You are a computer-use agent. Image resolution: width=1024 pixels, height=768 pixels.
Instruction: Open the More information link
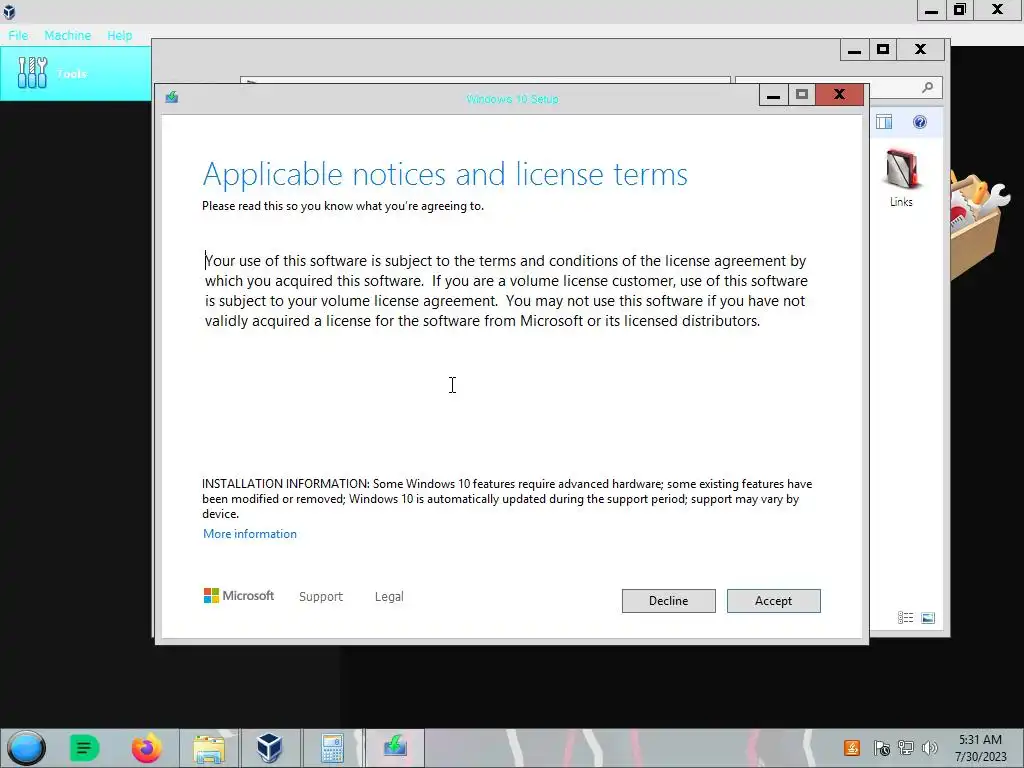249,534
